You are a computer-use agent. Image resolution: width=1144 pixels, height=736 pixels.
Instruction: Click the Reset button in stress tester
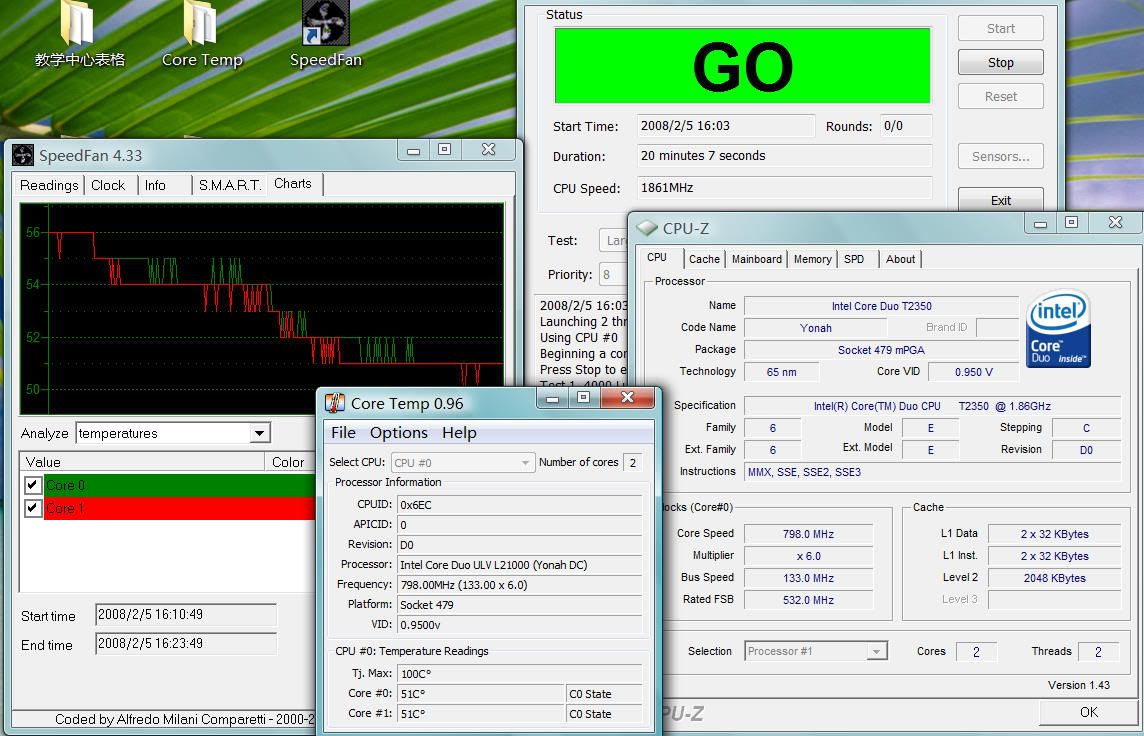coord(1000,96)
